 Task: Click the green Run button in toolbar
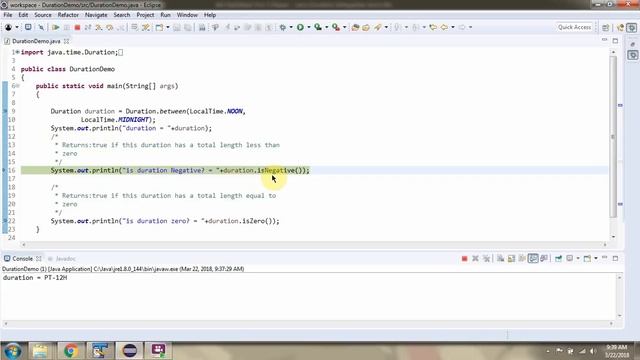(300, 27)
